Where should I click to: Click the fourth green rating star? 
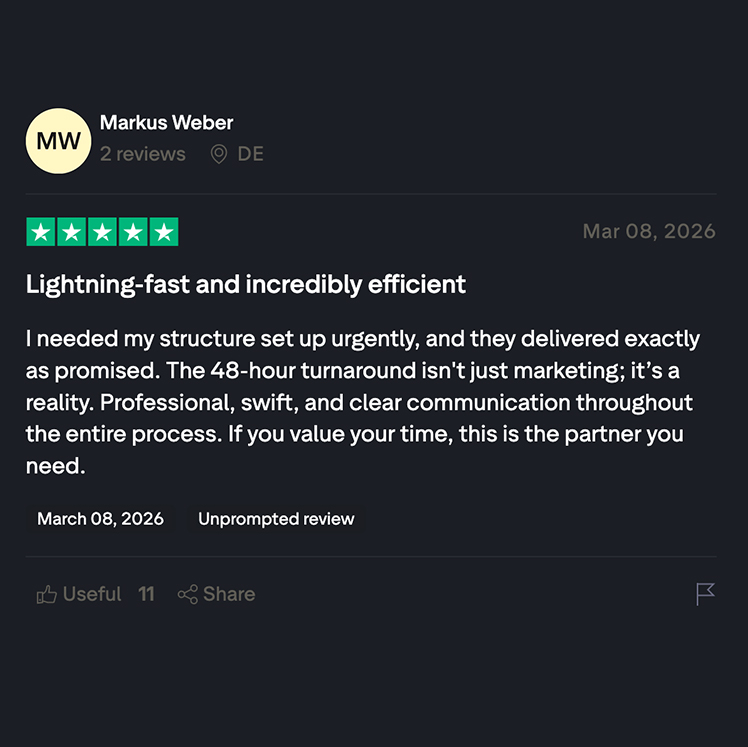point(132,232)
